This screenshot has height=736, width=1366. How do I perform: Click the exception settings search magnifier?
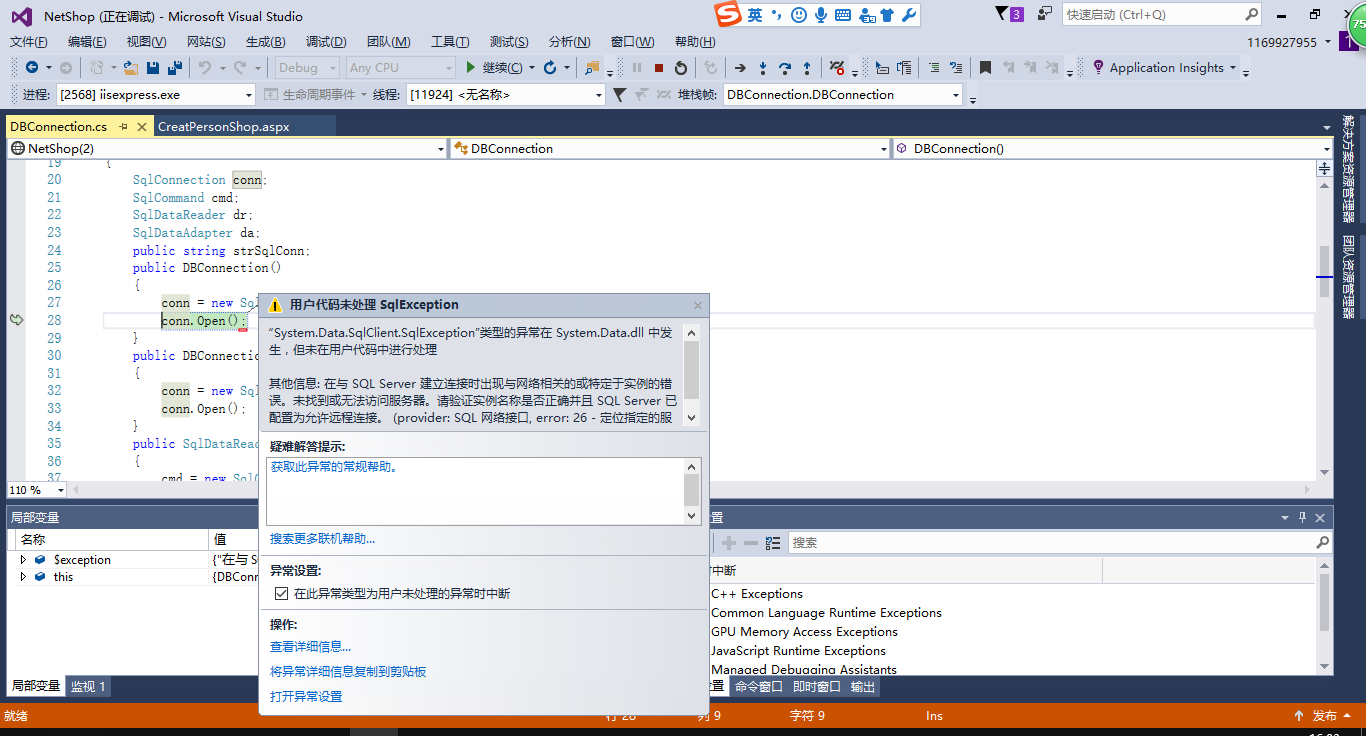[1323, 543]
